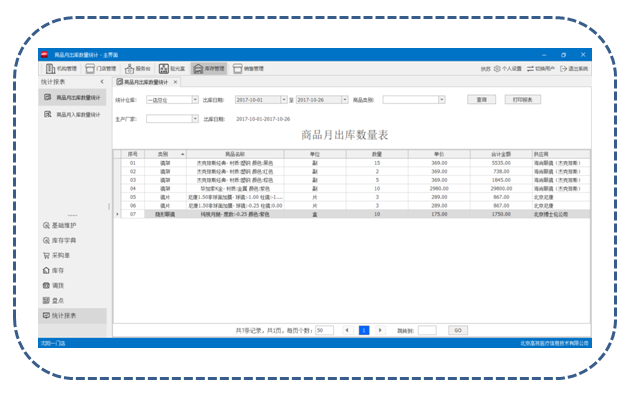This screenshot has height=395, width=631.
Task: Switch to 商品月出库数量统计 tab
Action: (x=145, y=82)
